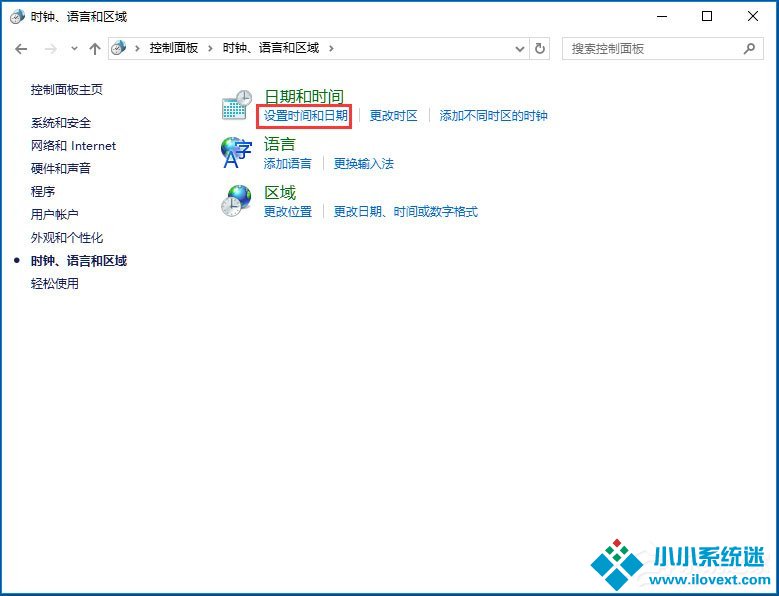Select 时钟、语言和区域 in sidebar
Screen dimensions: 779x596
(78, 260)
